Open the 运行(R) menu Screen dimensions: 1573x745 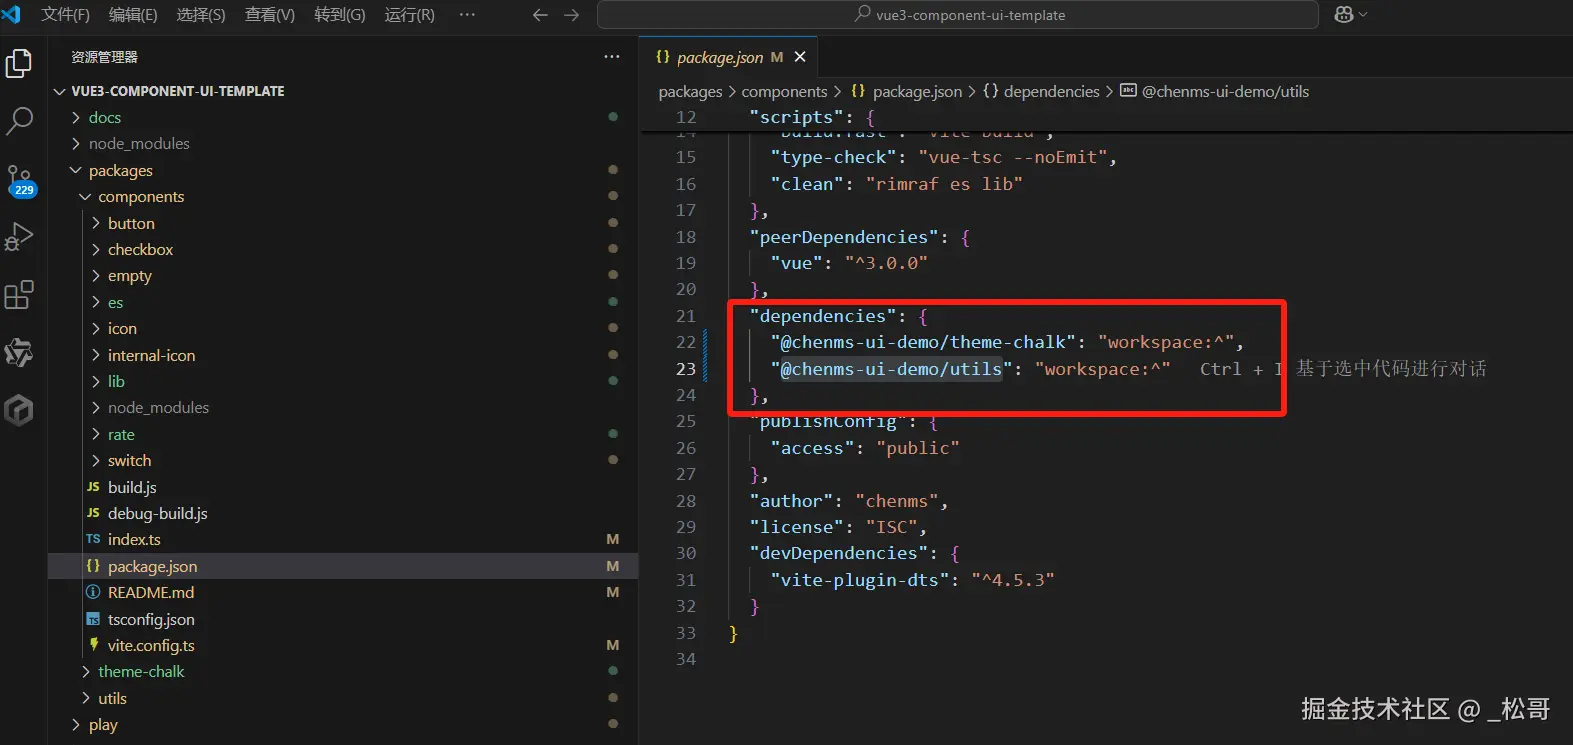coord(410,15)
